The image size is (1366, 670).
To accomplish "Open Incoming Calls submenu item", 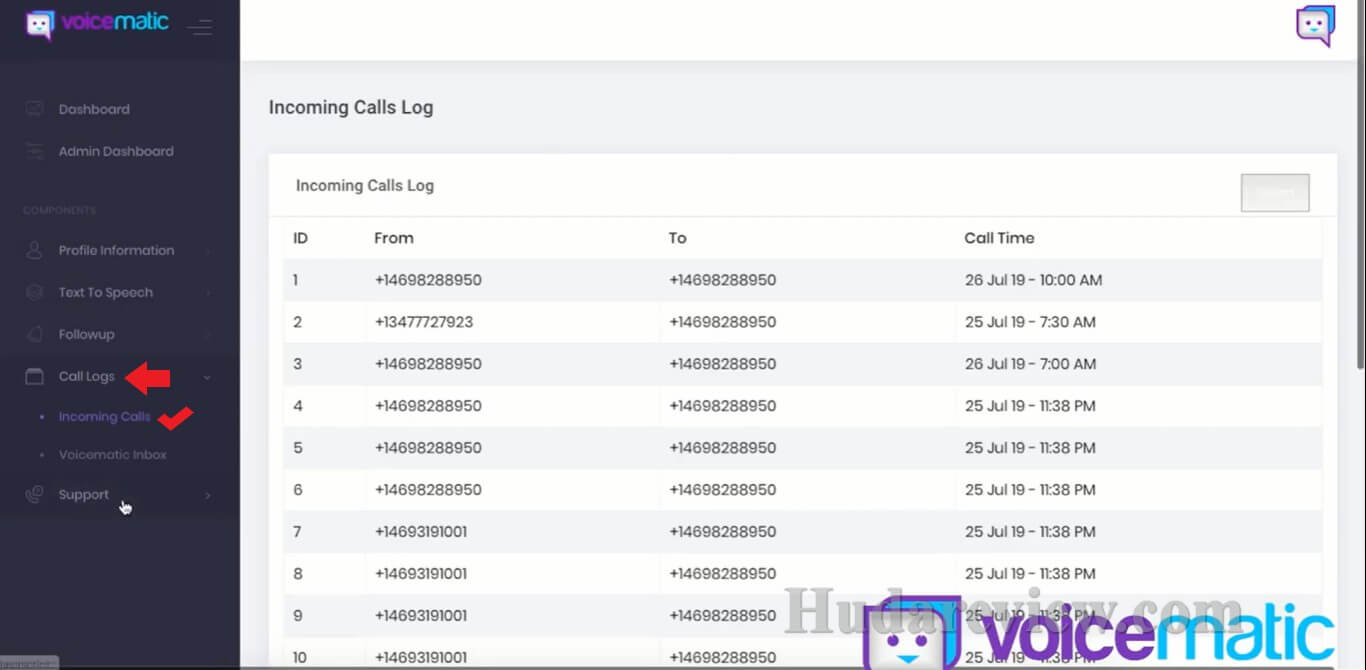I will pos(104,417).
